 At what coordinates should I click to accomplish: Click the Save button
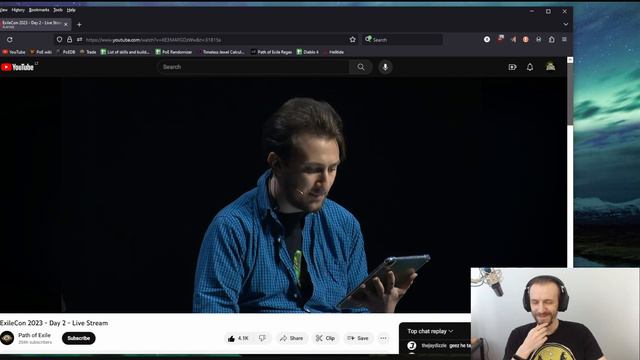point(358,338)
